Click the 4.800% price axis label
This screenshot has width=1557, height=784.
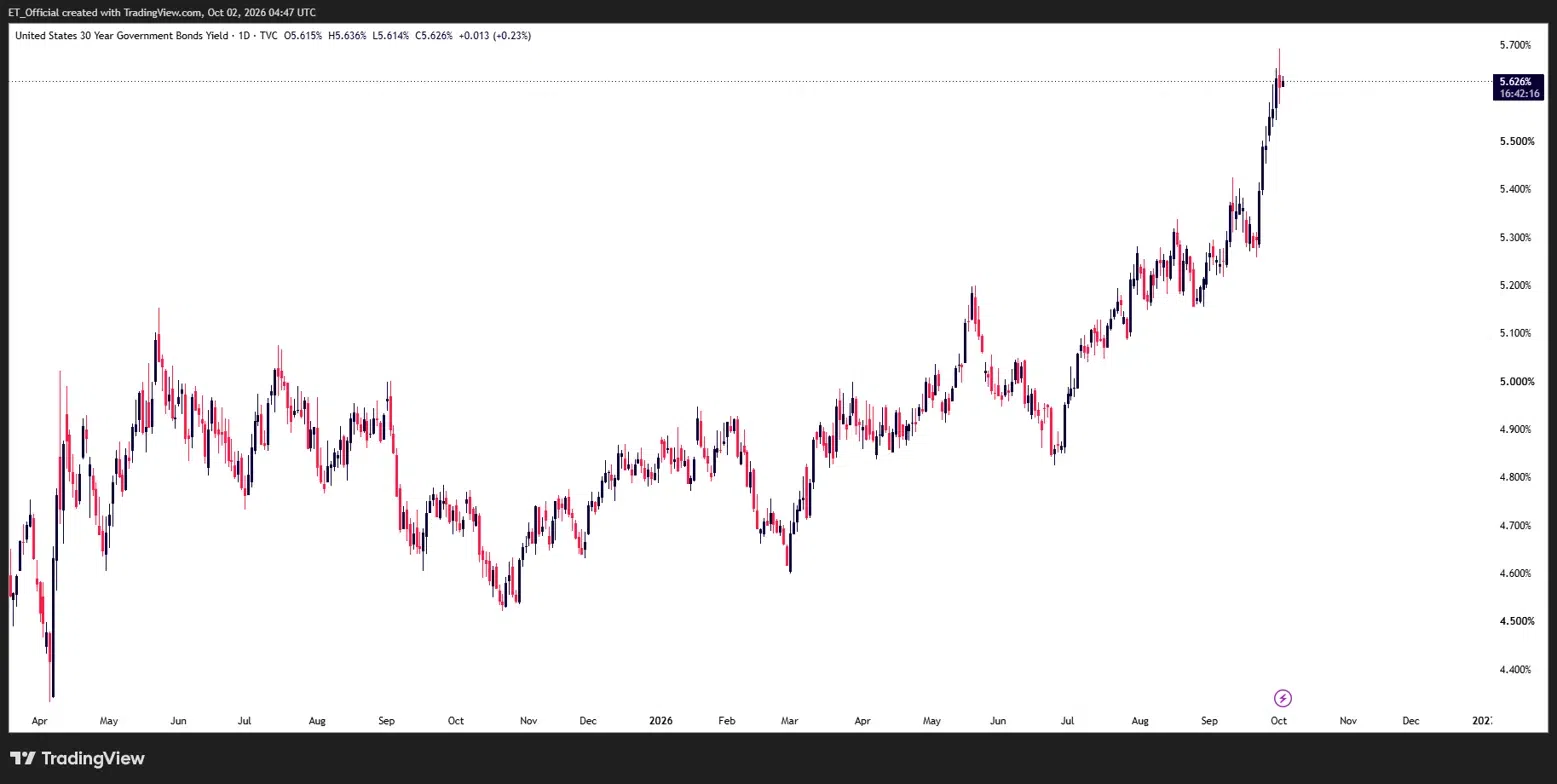(x=1516, y=477)
